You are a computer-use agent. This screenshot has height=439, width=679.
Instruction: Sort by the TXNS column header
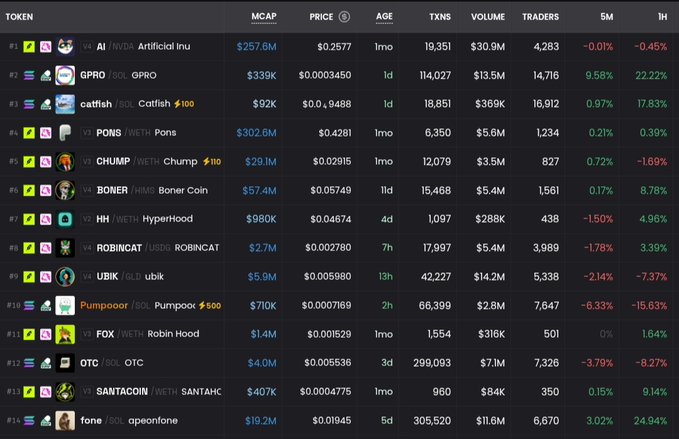[x=440, y=17]
